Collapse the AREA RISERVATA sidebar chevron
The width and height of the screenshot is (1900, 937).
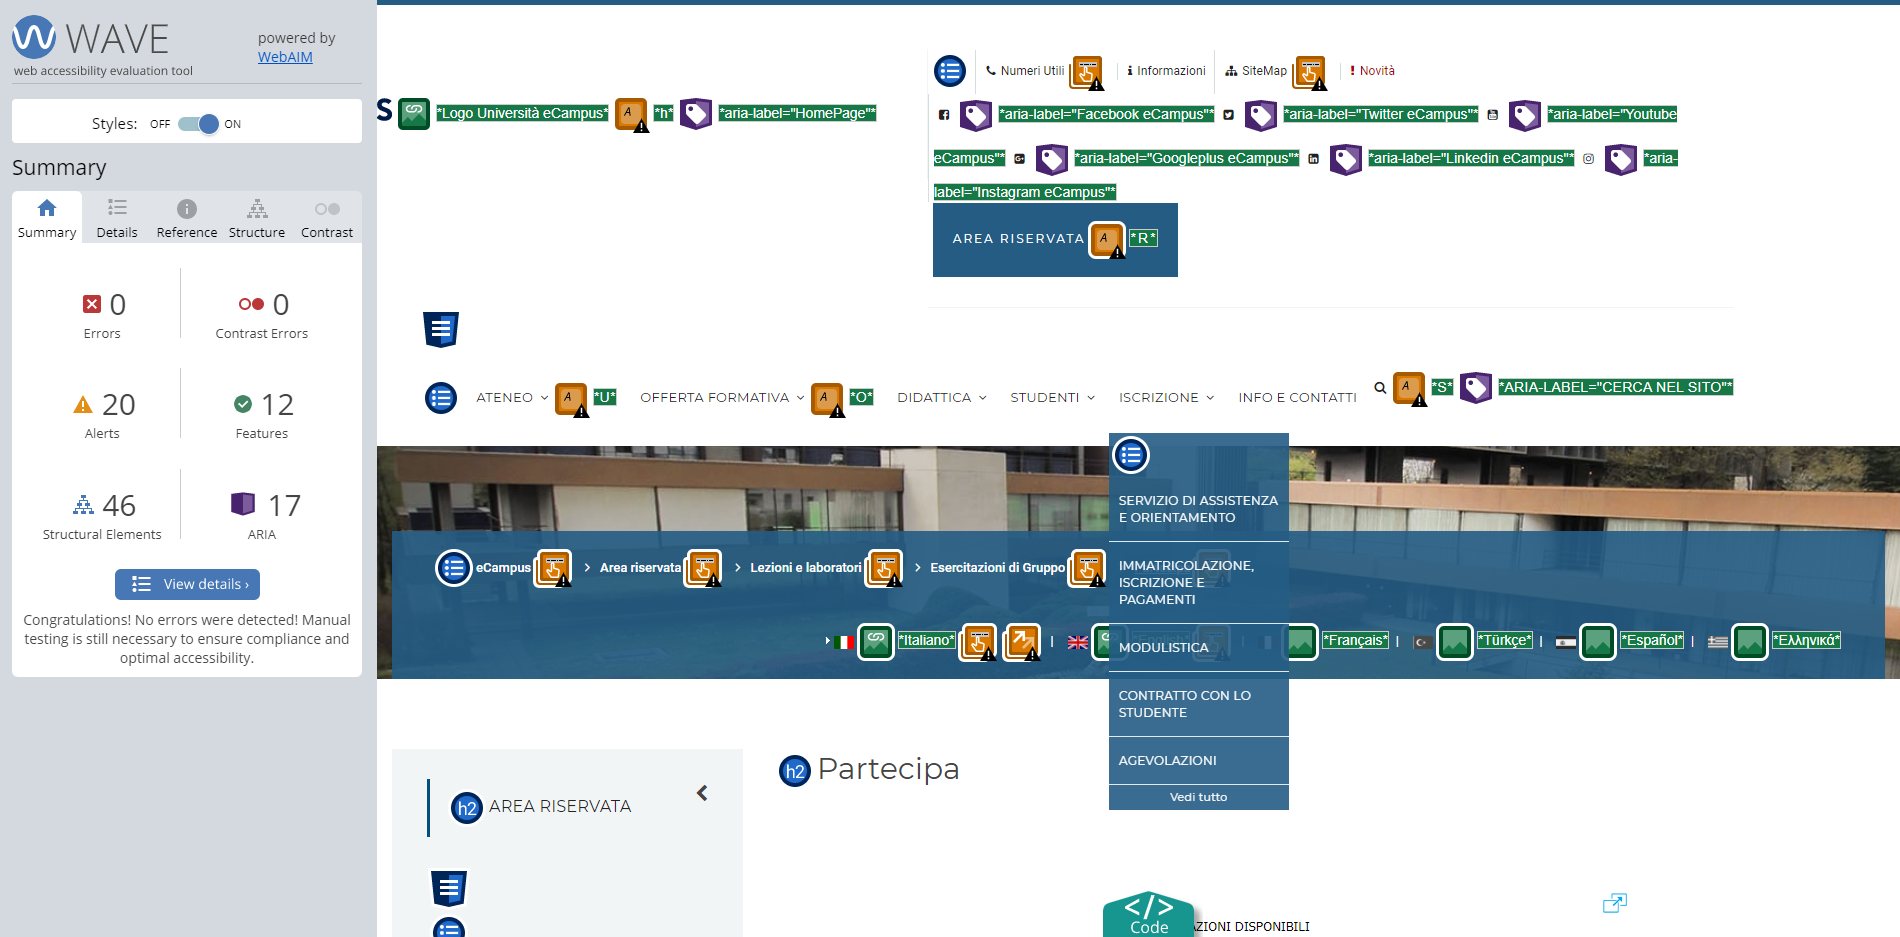click(702, 793)
